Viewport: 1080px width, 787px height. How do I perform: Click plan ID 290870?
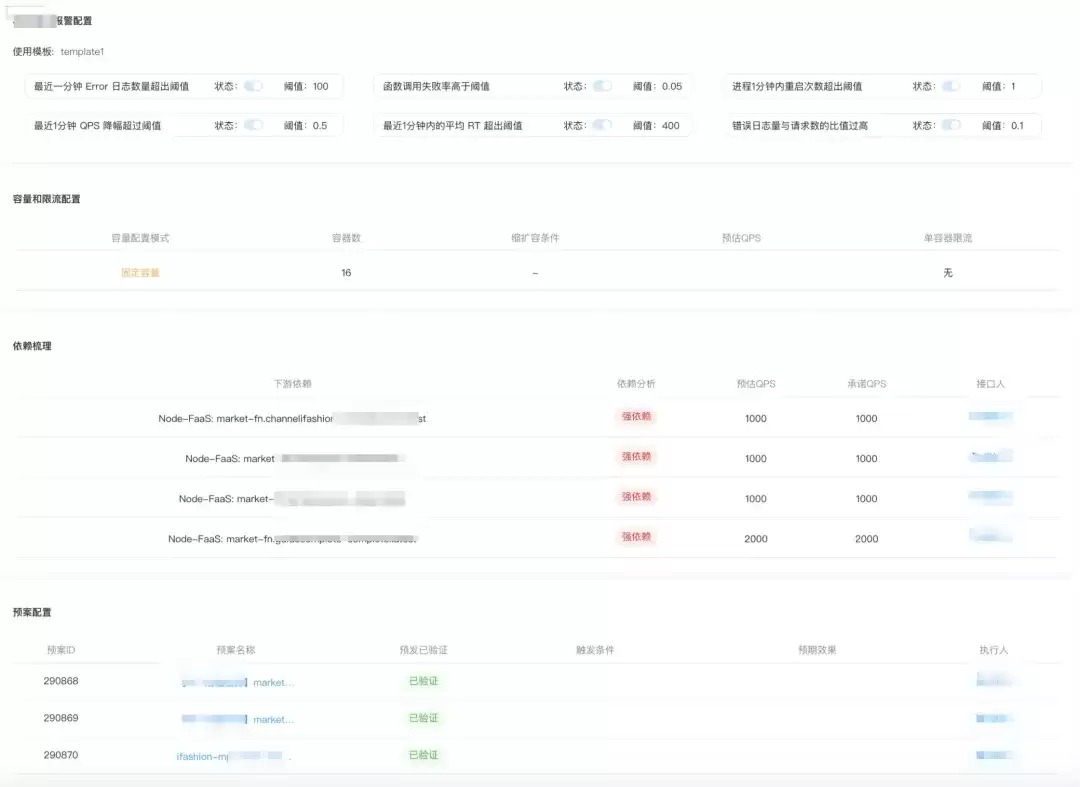point(61,755)
